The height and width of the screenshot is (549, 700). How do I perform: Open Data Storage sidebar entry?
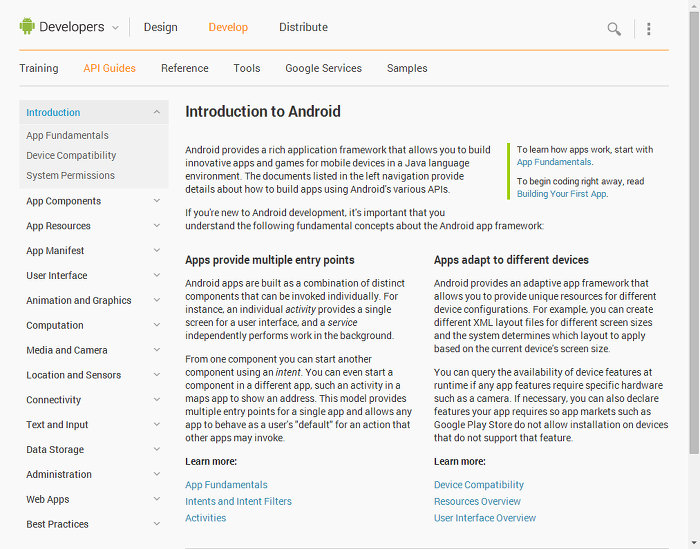[x=55, y=449]
